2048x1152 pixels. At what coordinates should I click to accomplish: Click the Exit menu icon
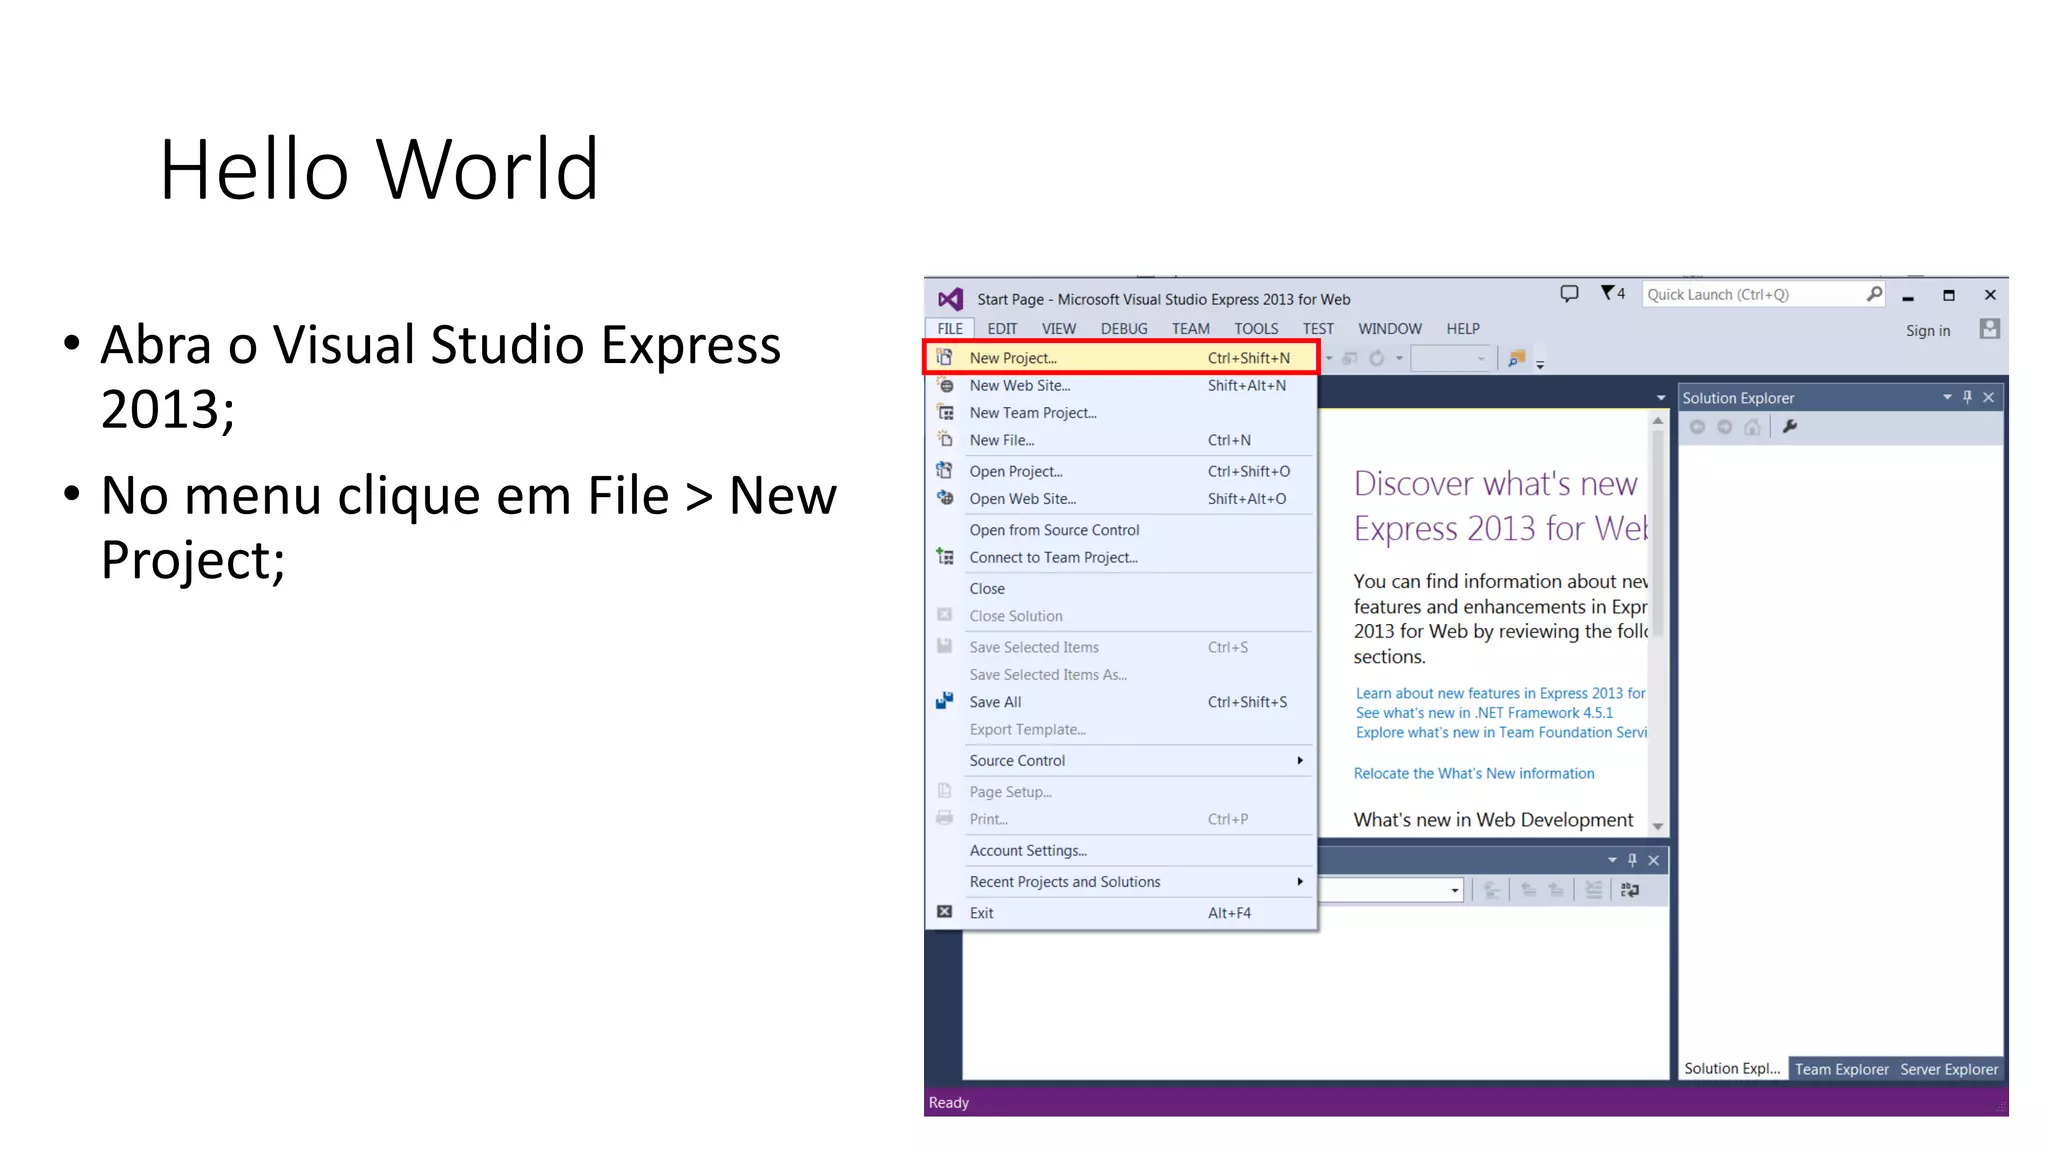click(944, 912)
